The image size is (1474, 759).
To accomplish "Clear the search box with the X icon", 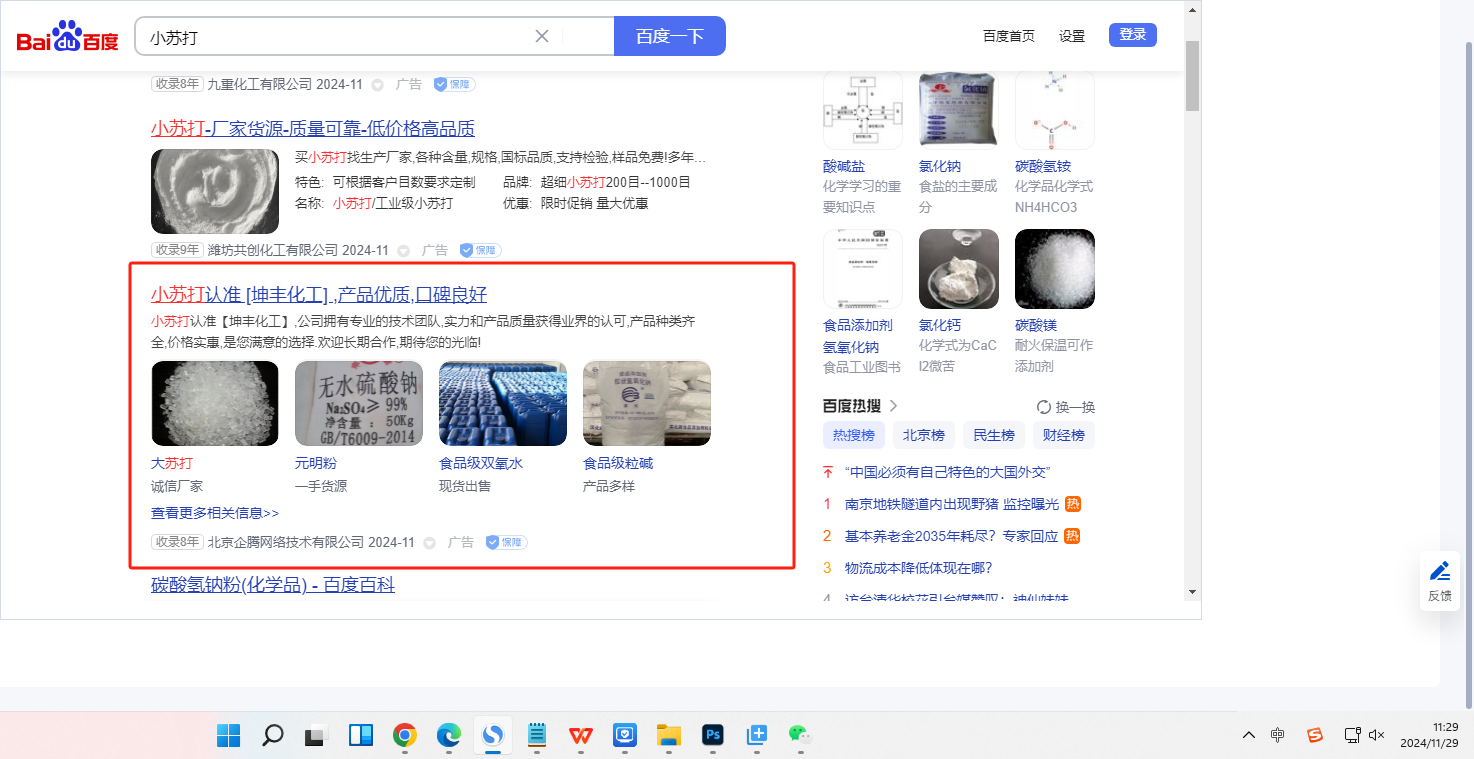I will point(542,36).
